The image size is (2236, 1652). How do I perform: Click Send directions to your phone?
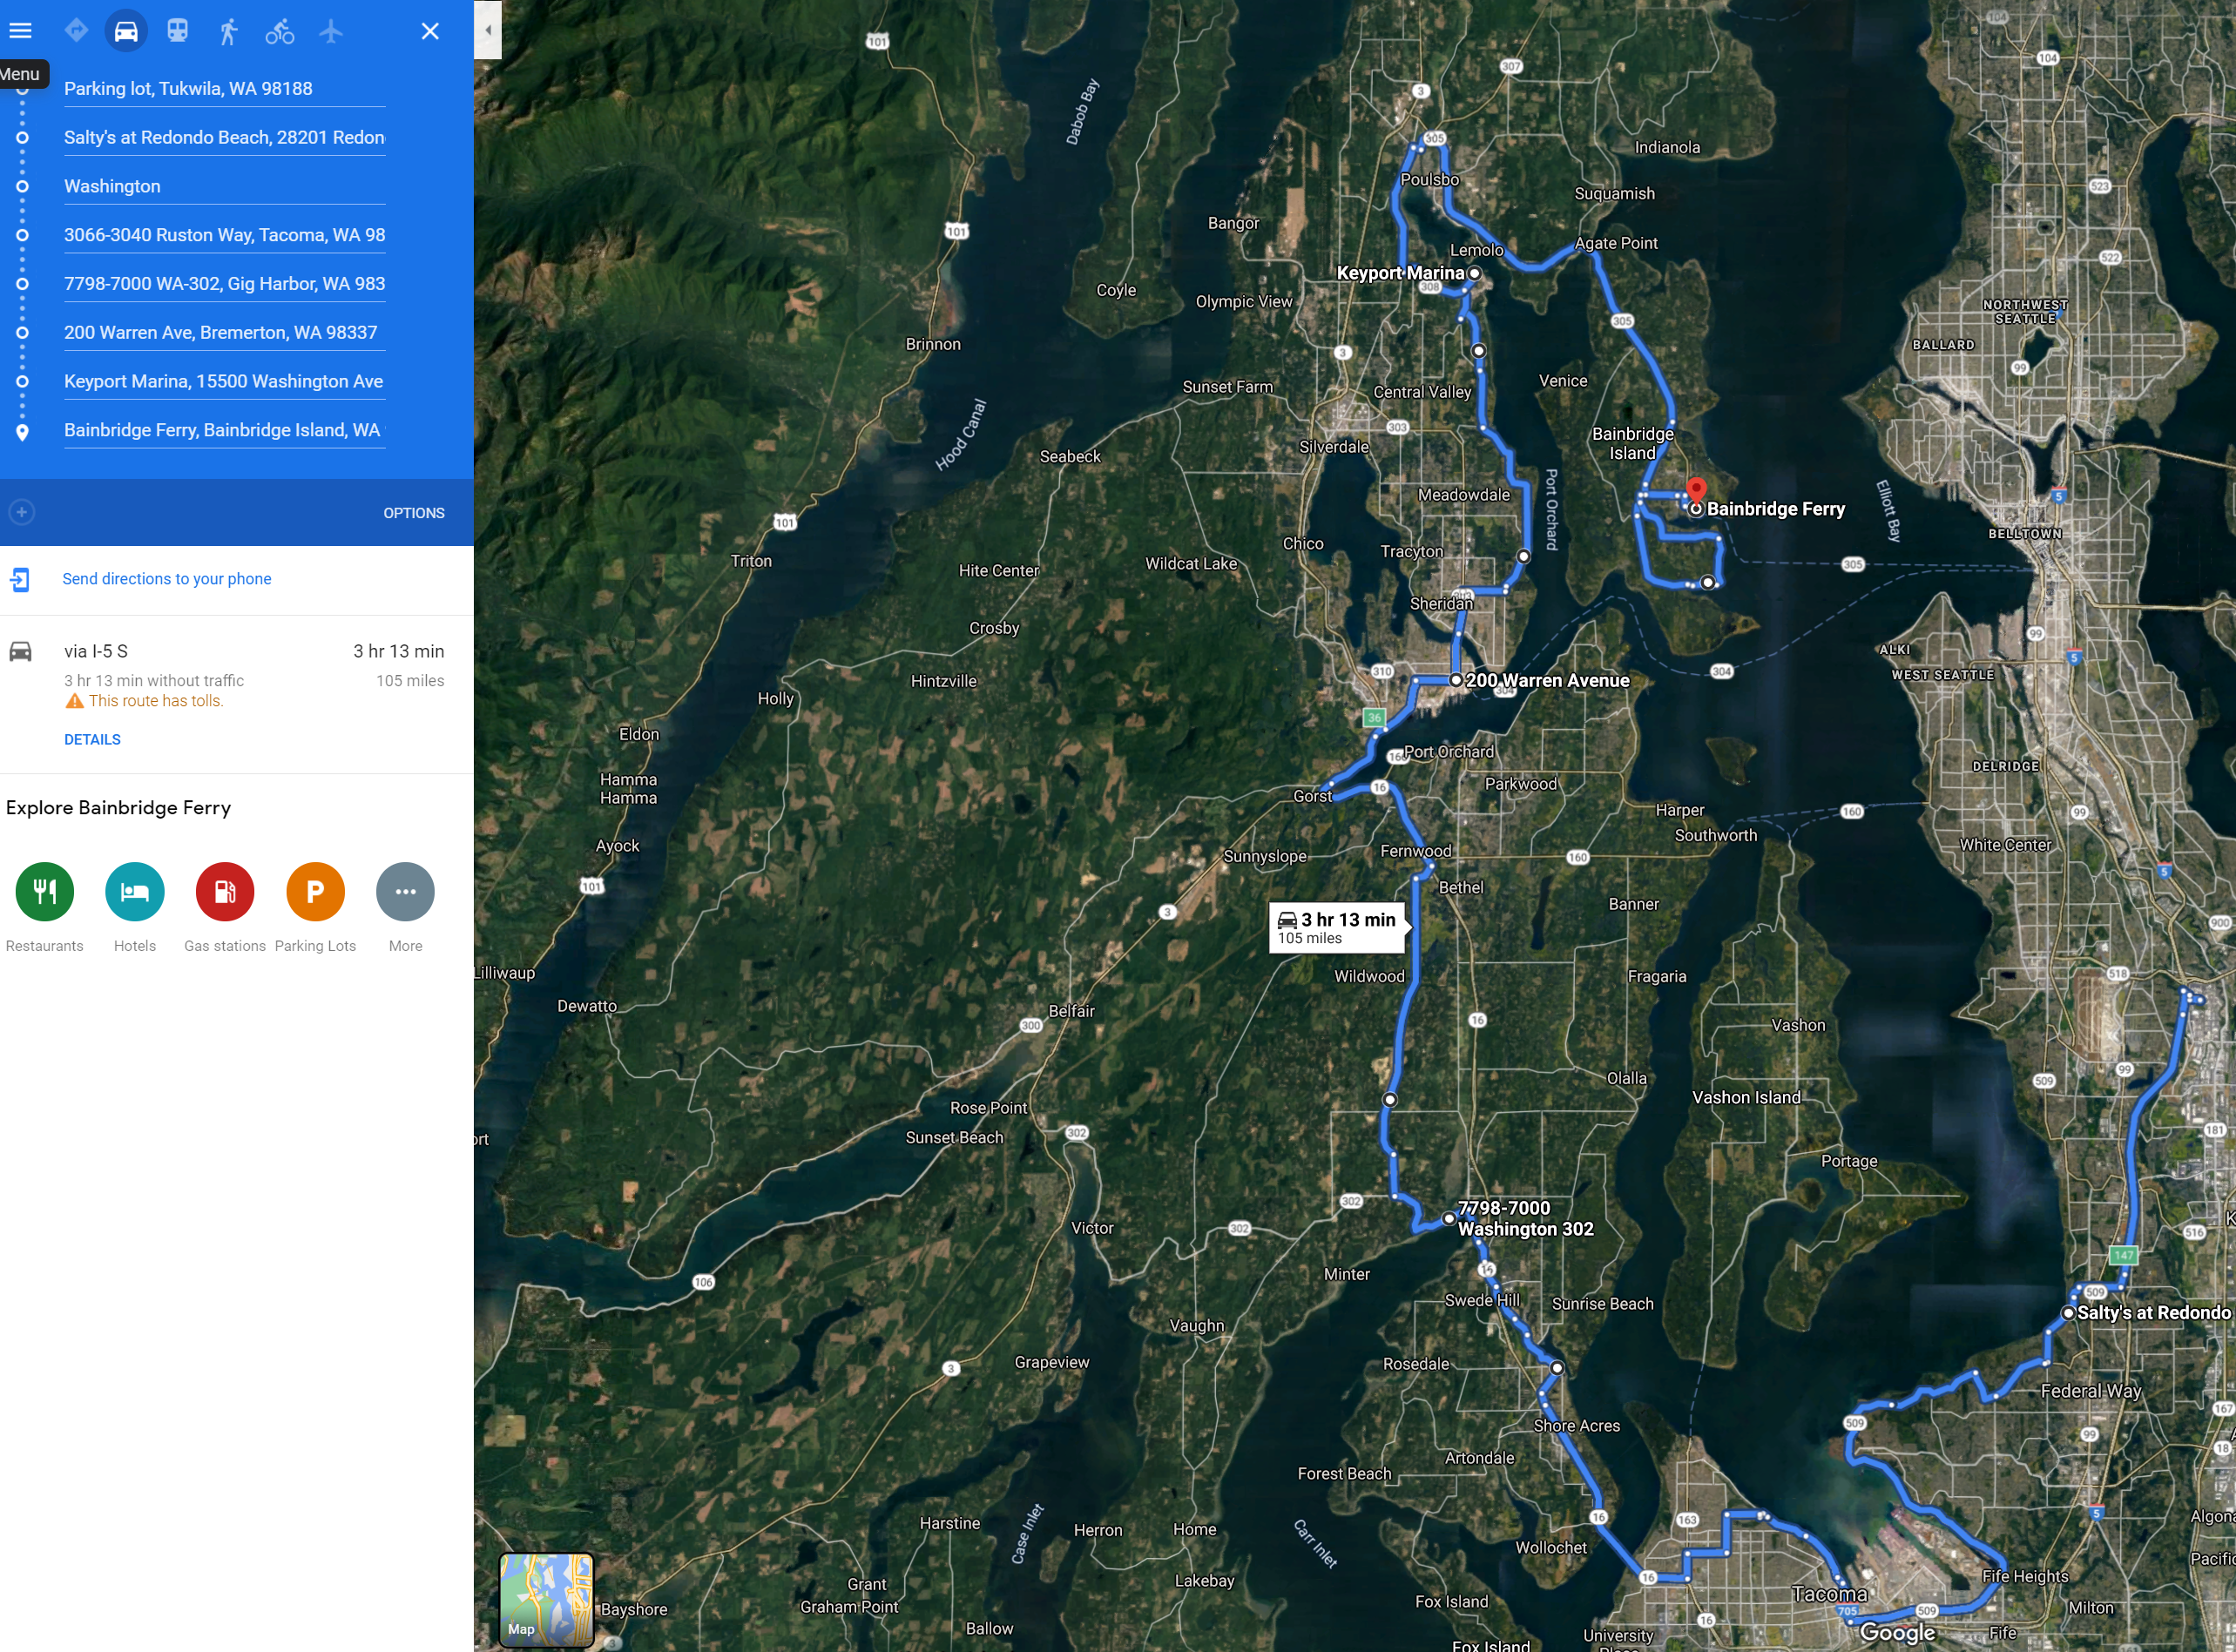[166, 579]
